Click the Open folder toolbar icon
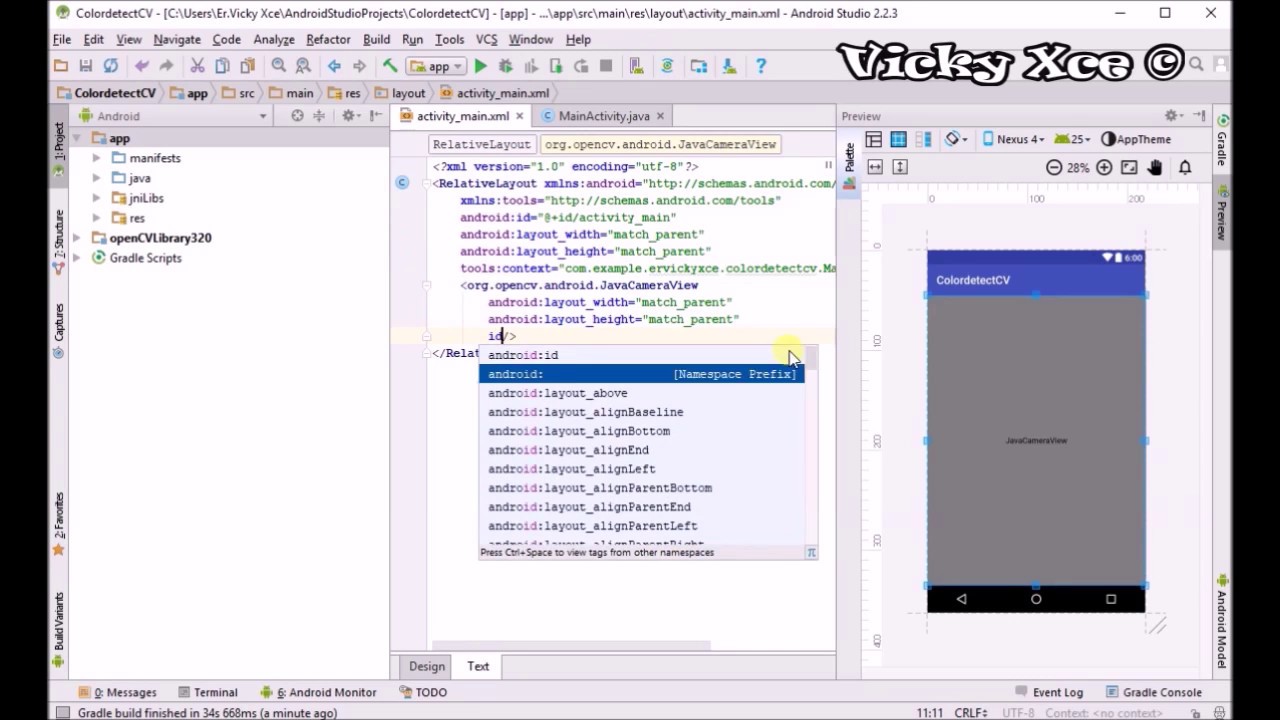 click(61, 66)
